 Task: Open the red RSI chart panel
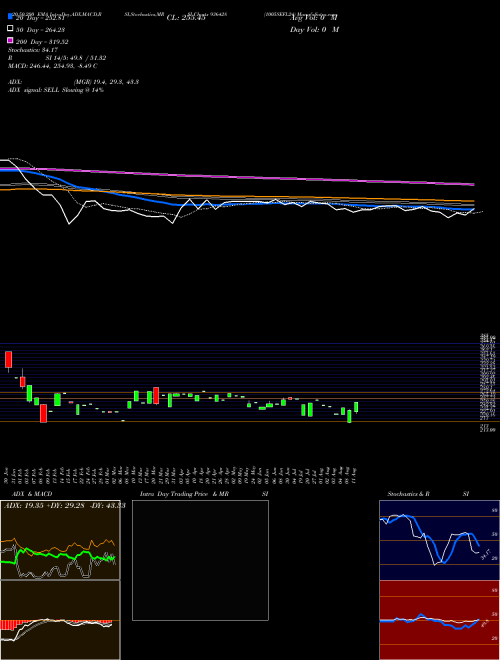click(x=439, y=620)
